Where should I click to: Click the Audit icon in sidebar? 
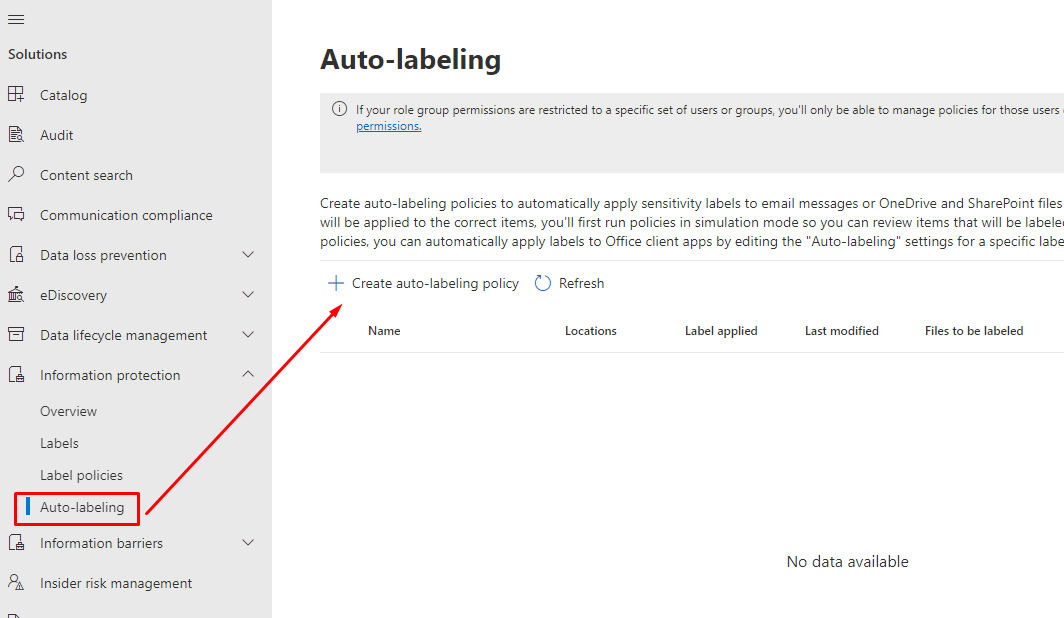[16, 135]
